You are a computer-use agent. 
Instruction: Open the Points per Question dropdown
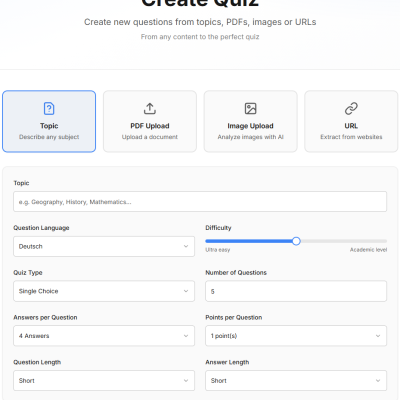tap(296, 336)
